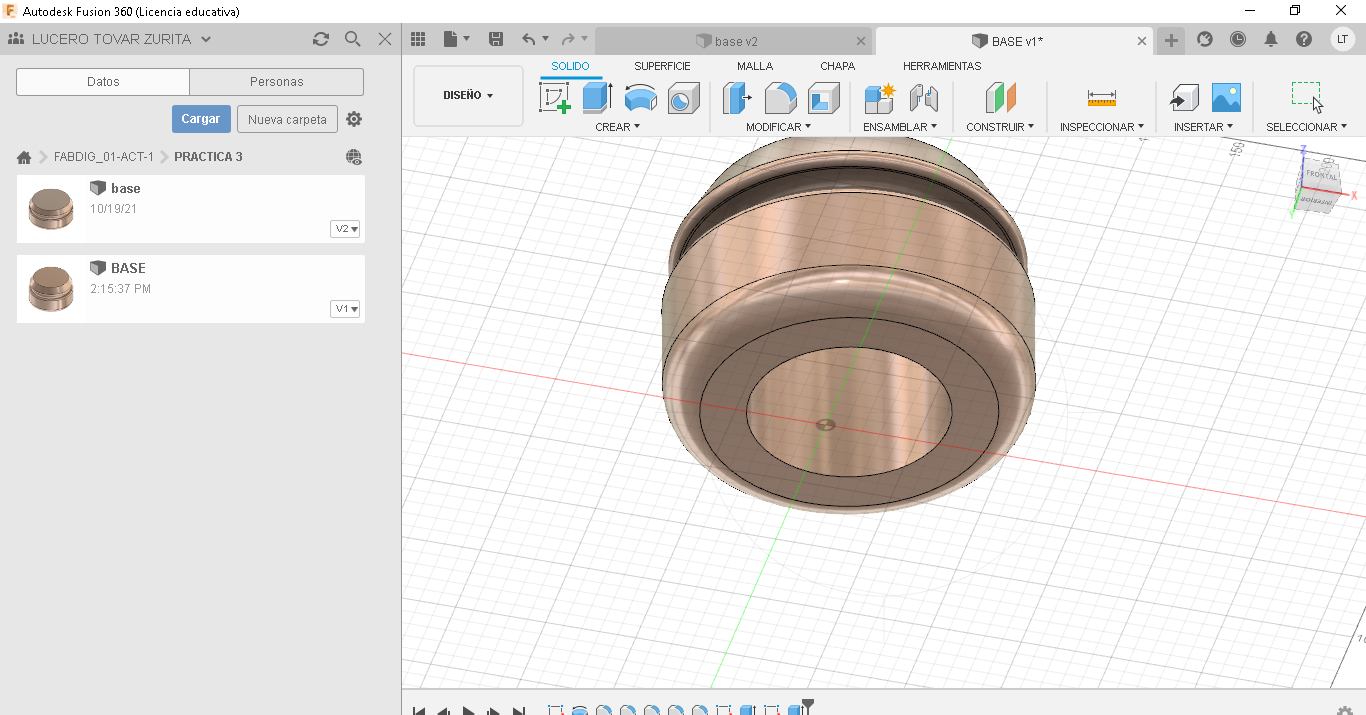Select the New Component tool
Viewport: 1366px width, 715px height.
879,98
